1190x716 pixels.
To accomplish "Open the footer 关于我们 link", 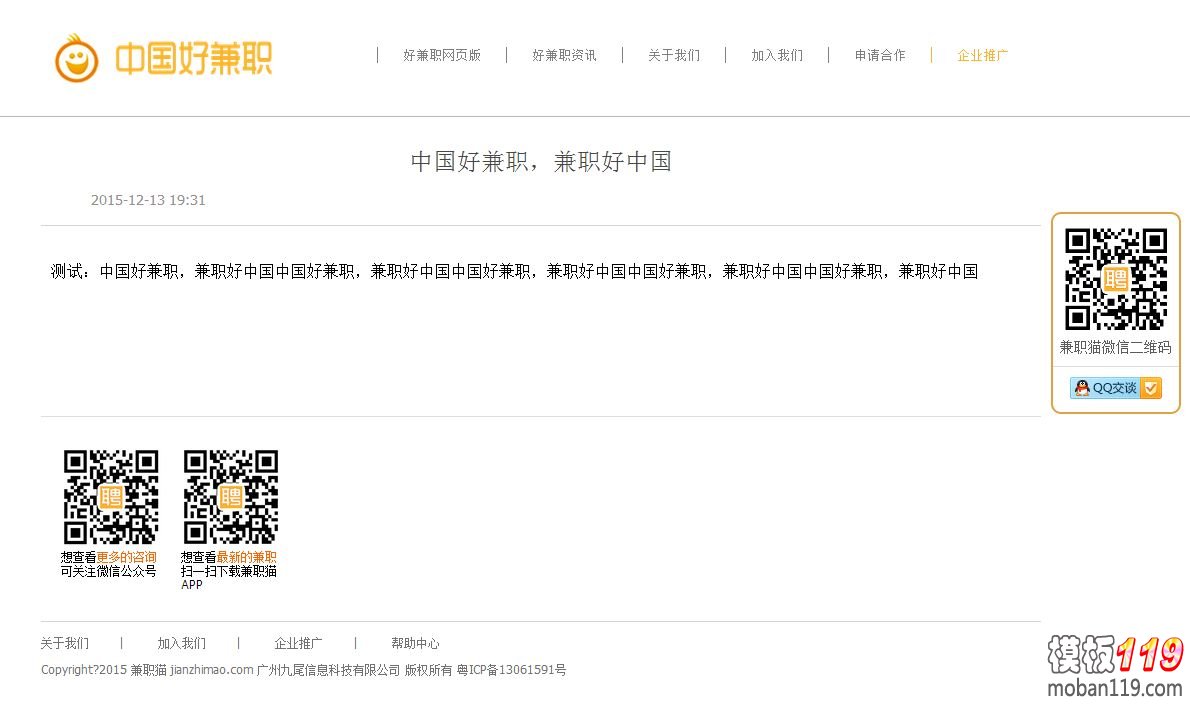I will pyautogui.click(x=65, y=644).
